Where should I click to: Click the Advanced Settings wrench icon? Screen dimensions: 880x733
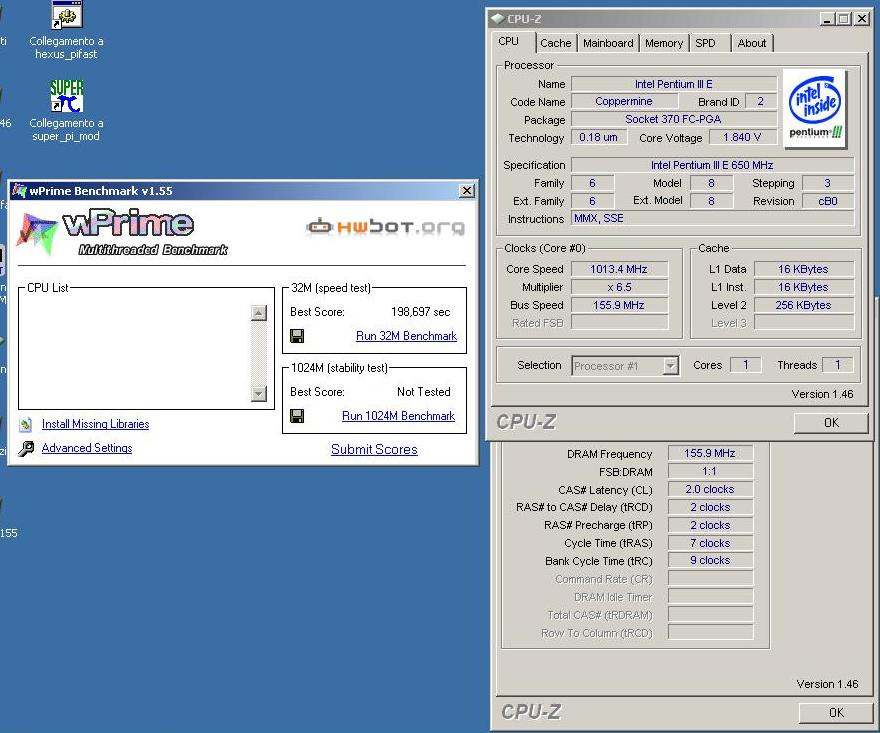coord(25,448)
